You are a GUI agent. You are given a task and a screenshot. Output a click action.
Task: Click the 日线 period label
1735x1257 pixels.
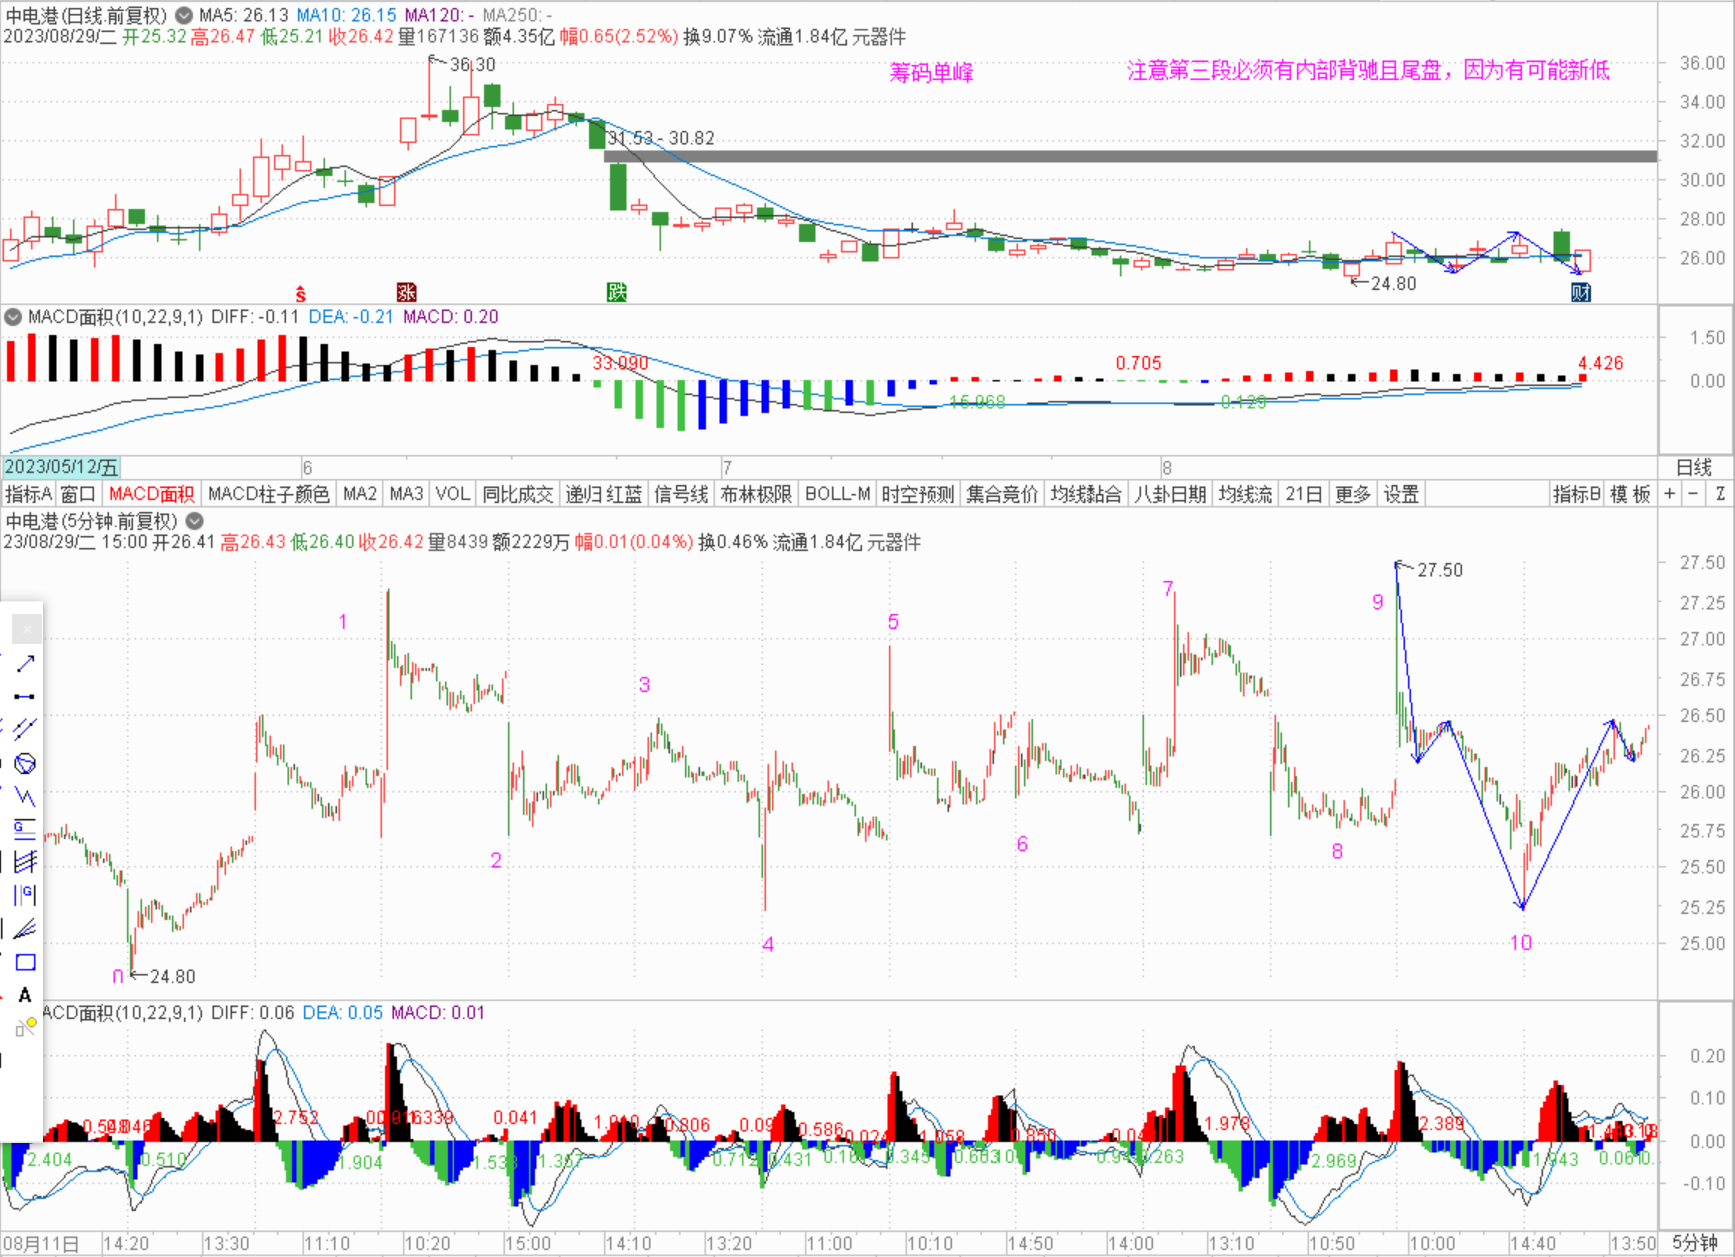point(1694,467)
